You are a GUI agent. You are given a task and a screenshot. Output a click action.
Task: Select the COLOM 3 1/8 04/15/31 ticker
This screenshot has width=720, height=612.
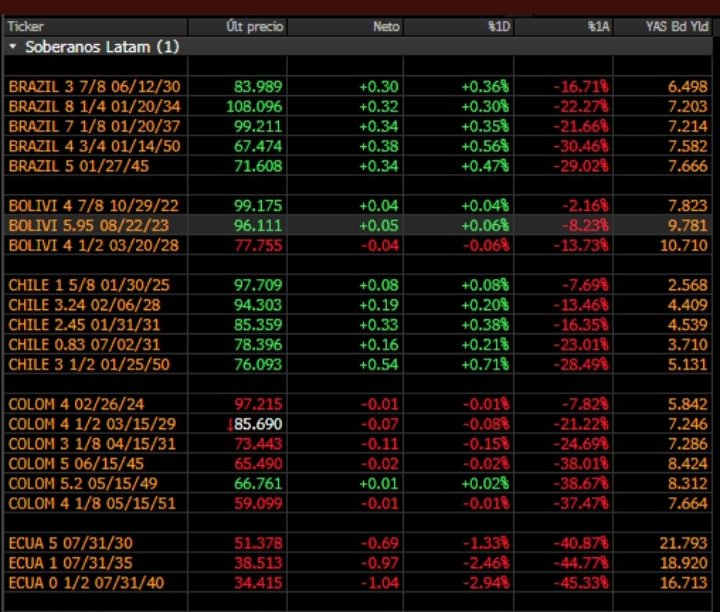point(92,444)
